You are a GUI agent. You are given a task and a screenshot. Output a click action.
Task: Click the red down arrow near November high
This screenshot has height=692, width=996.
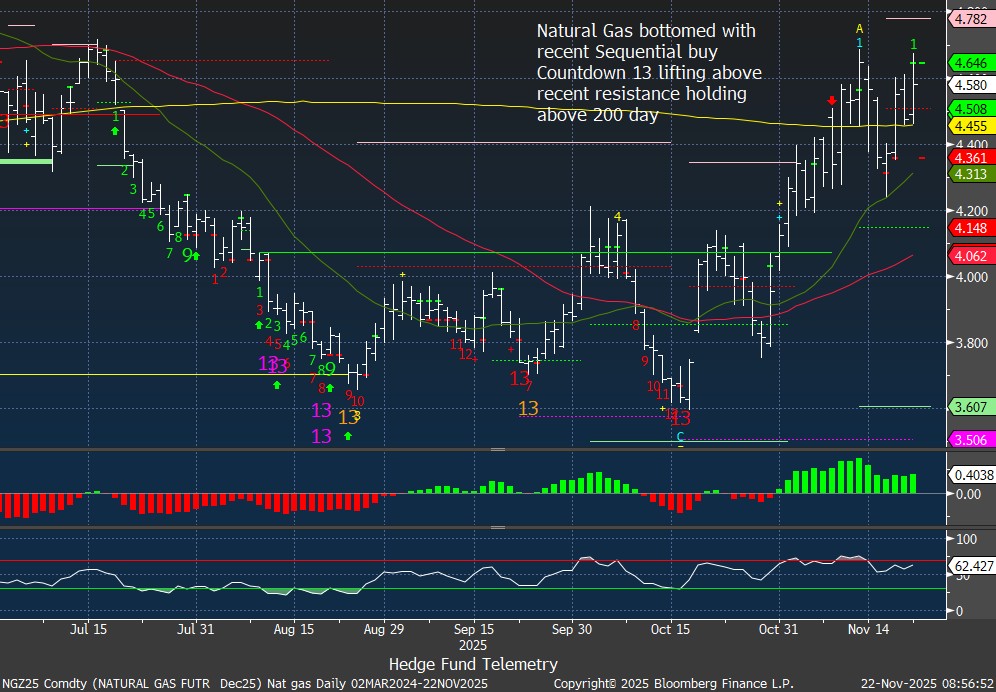click(832, 101)
